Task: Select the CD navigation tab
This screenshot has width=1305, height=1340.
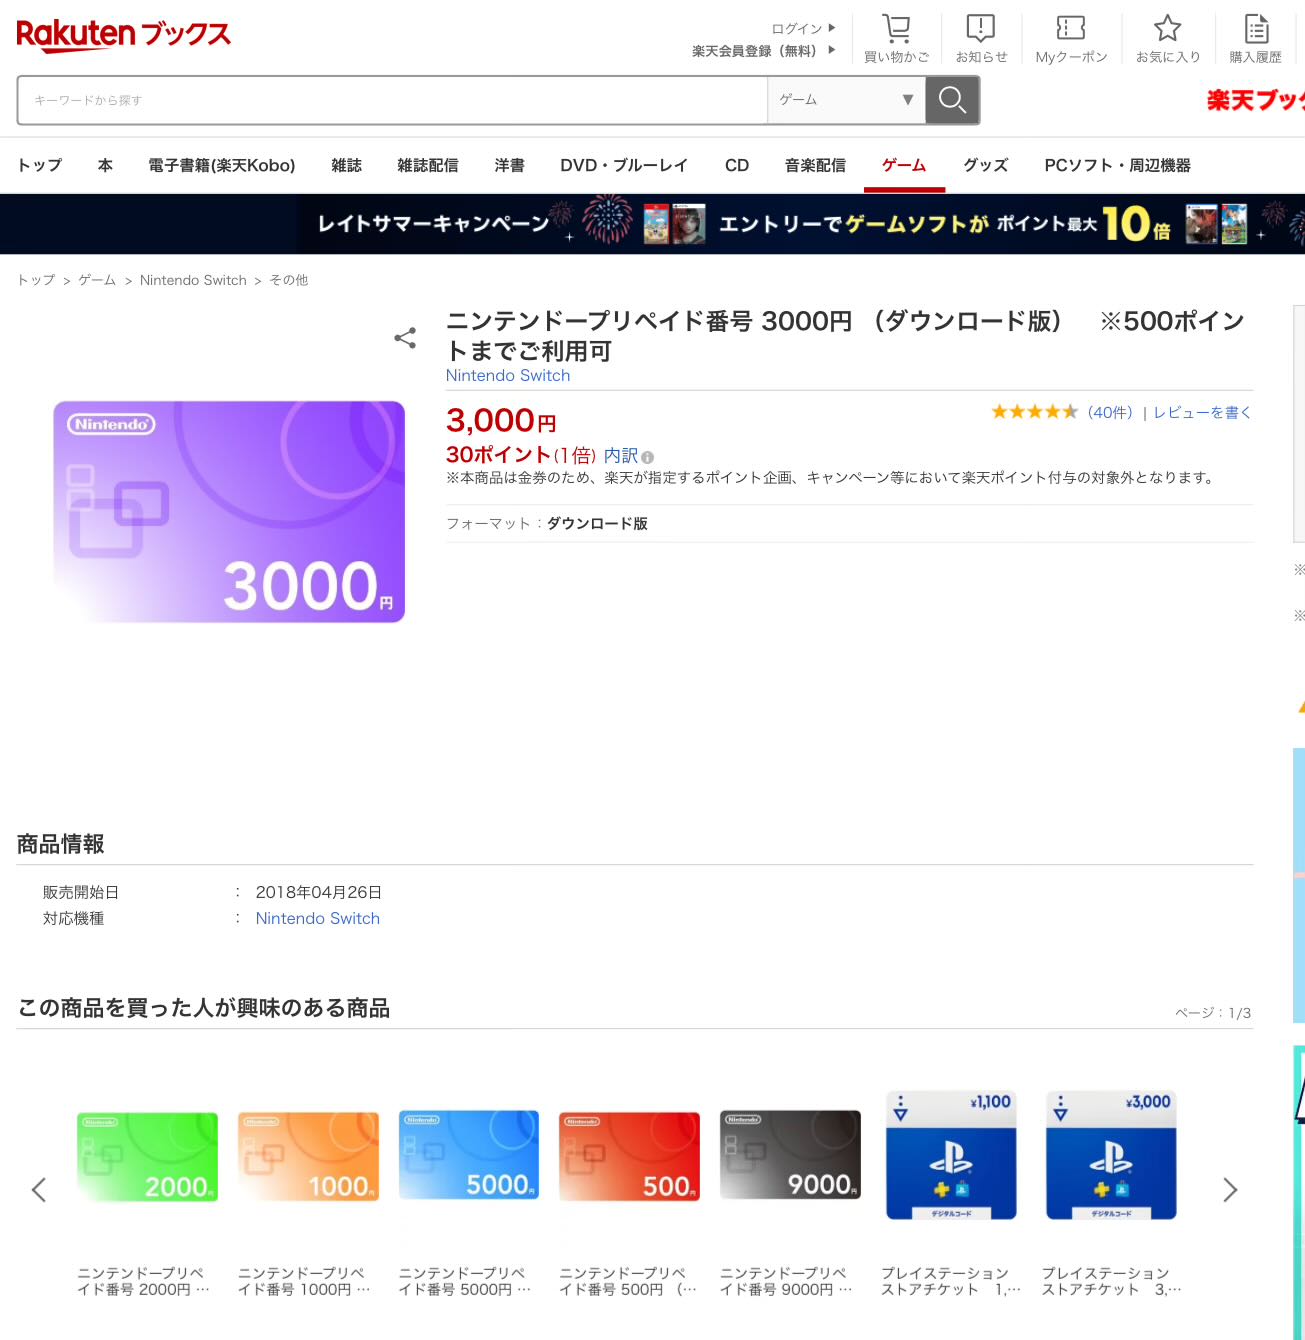Action: tap(737, 165)
